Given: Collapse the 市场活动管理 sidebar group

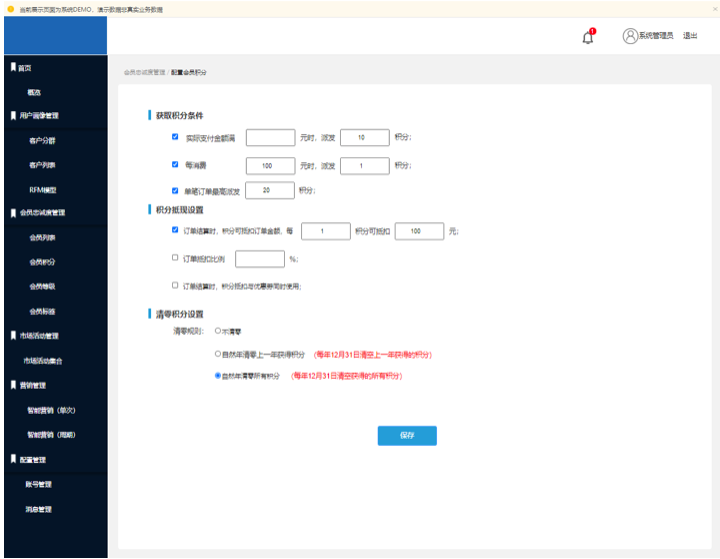Looking at the screenshot, I should pyautogui.click(x=39, y=336).
